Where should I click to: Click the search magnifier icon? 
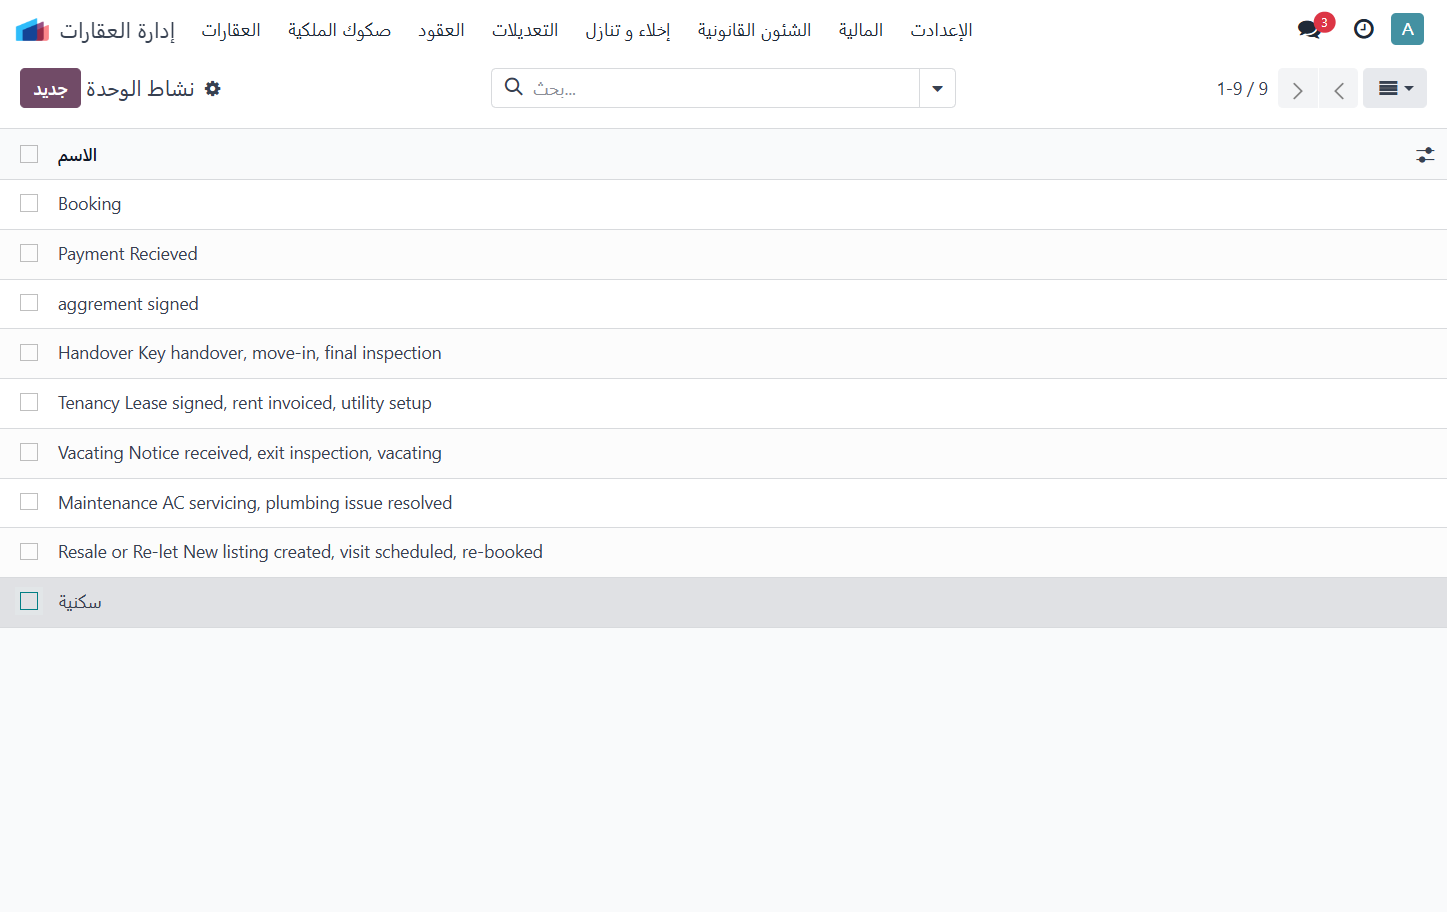click(x=514, y=87)
